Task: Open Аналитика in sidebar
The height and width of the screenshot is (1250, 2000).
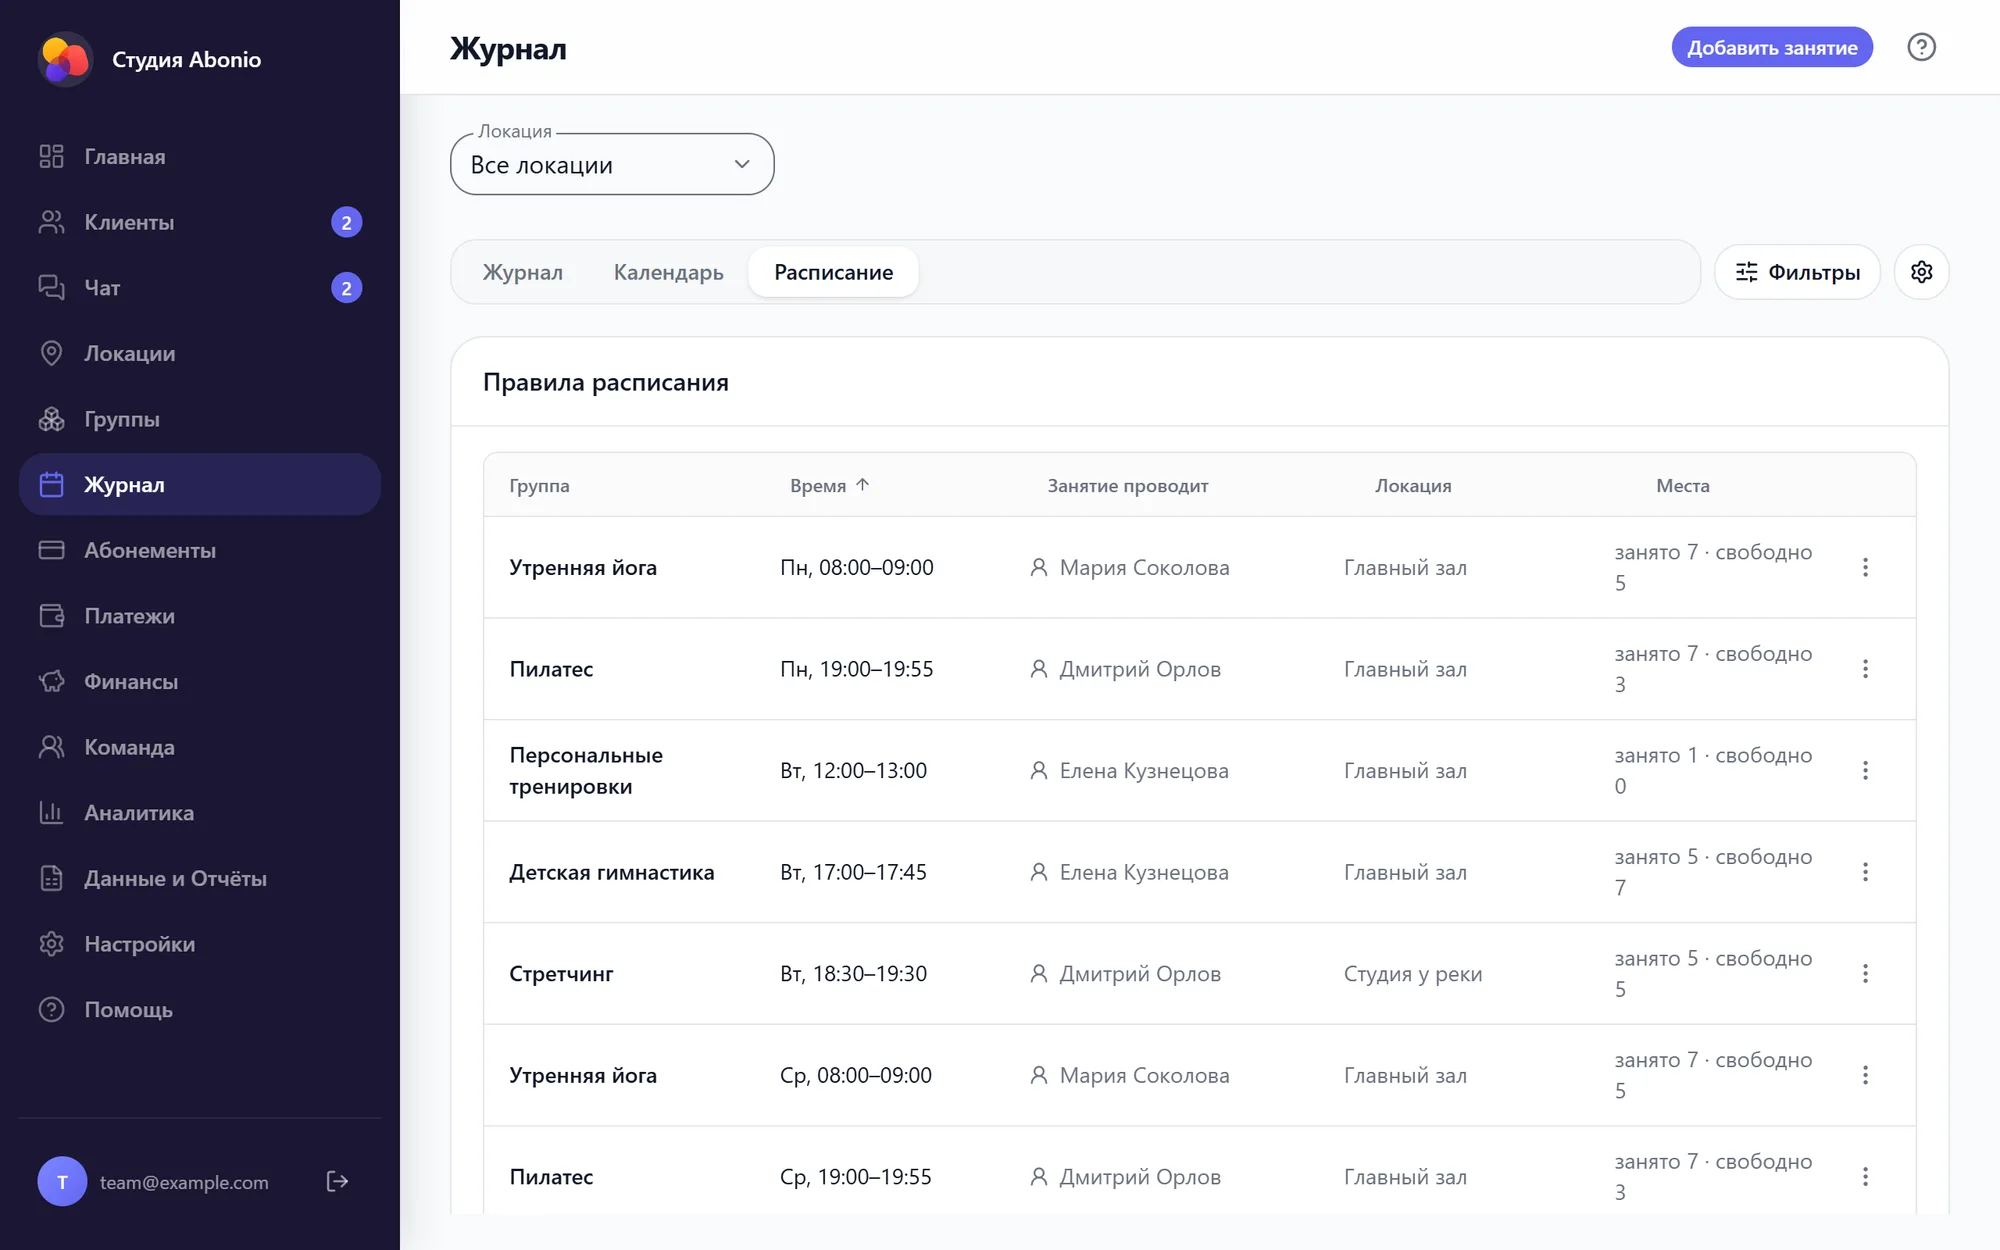Action: 200,813
